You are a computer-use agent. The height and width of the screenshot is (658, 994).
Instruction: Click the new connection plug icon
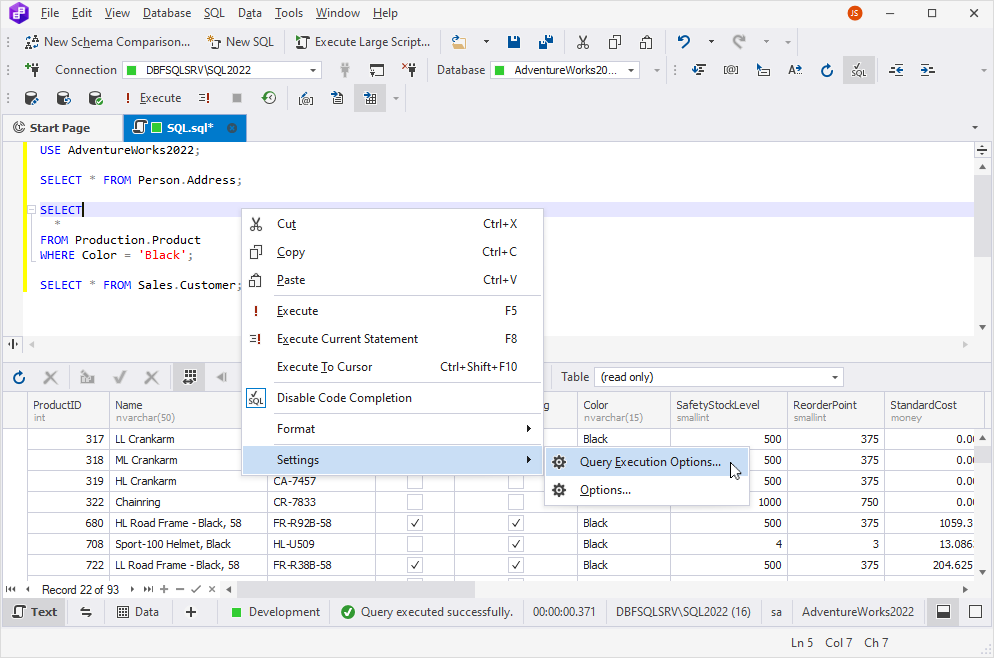pyautogui.click(x=32, y=70)
